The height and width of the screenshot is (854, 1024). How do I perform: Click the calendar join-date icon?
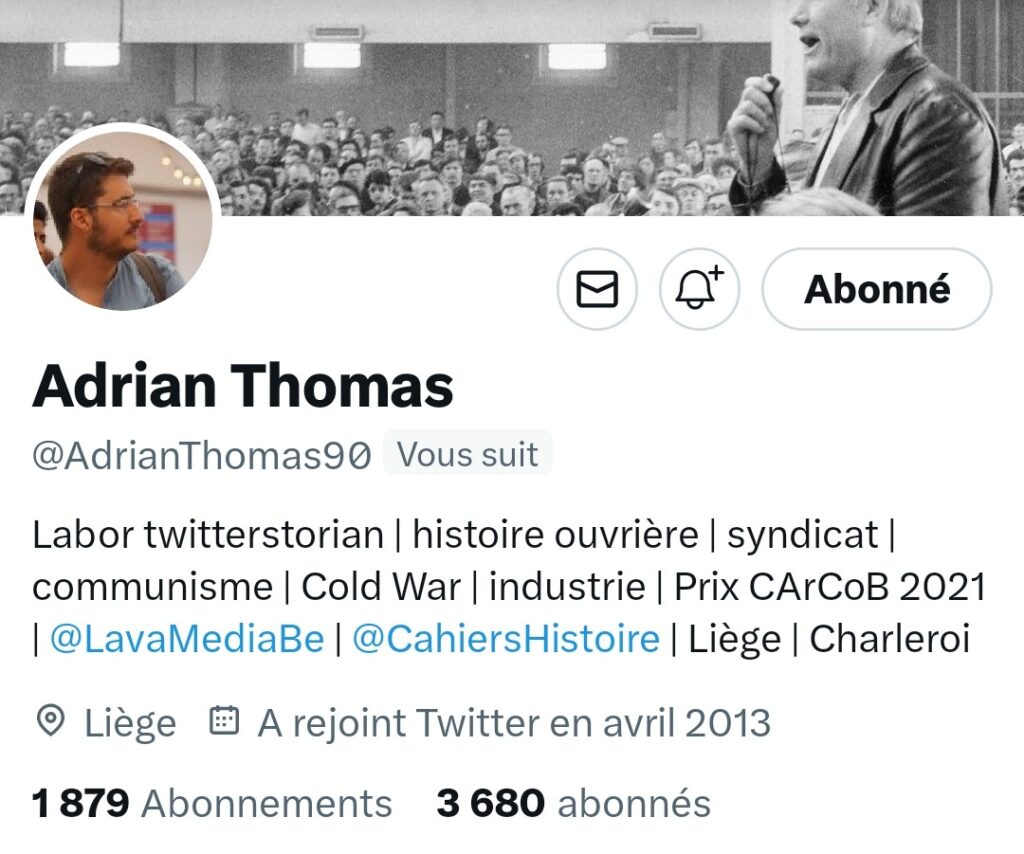223,720
